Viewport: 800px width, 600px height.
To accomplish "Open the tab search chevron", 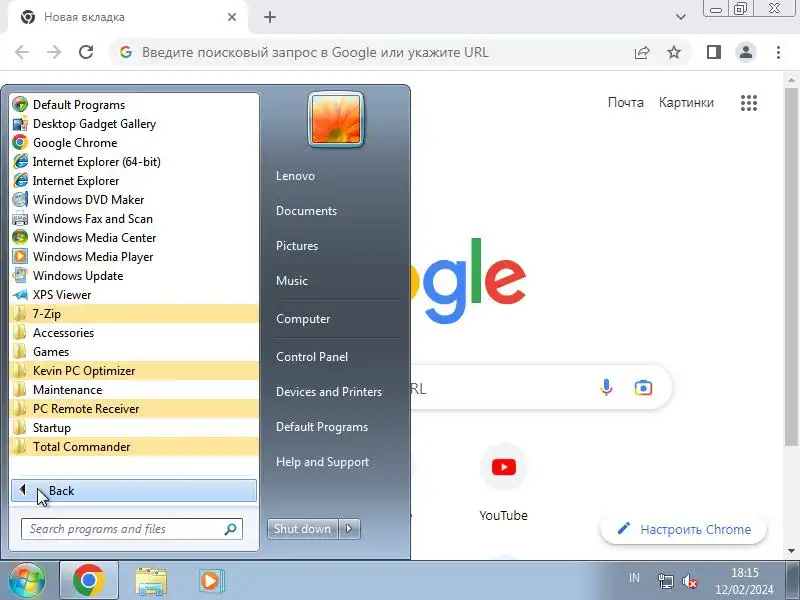I will 681,17.
